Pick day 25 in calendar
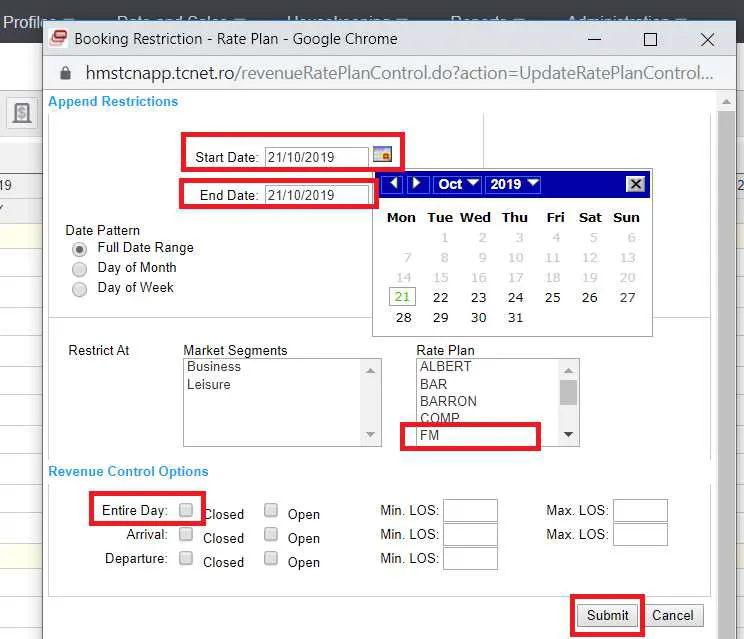Screen dimensions: 744x639 coord(552,297)
